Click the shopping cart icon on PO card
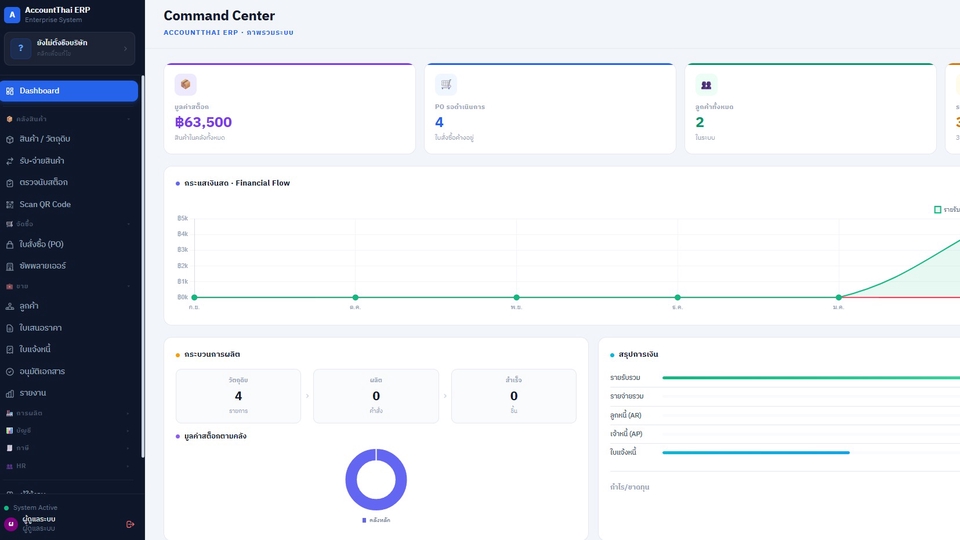 pos(446,84)
